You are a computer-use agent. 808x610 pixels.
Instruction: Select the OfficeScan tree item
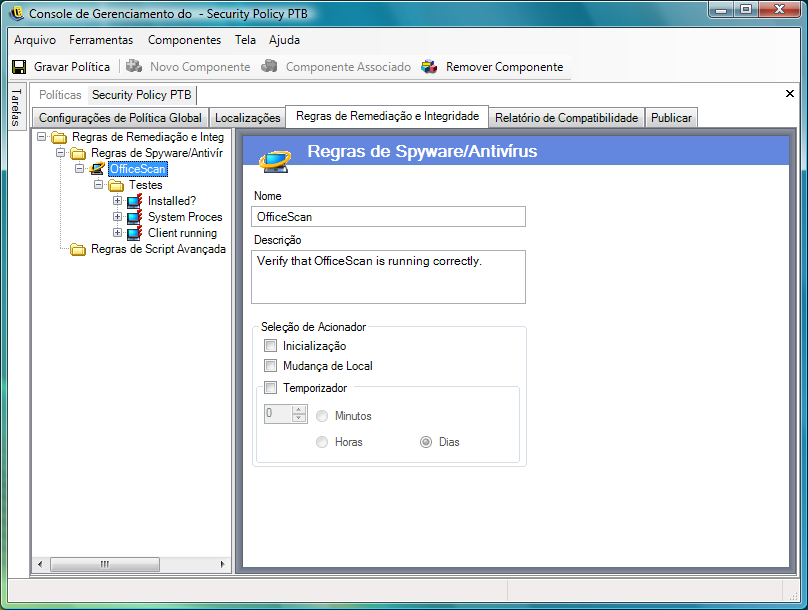(x=138, y=169)
